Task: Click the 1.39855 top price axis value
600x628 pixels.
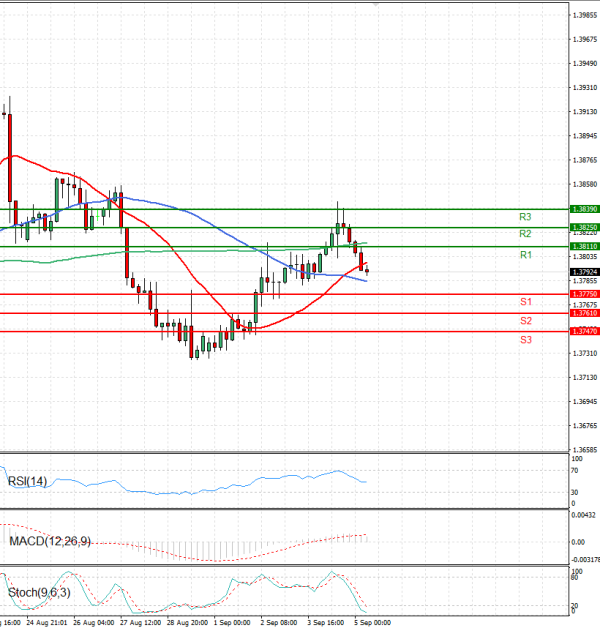Action: click(585, 15)
